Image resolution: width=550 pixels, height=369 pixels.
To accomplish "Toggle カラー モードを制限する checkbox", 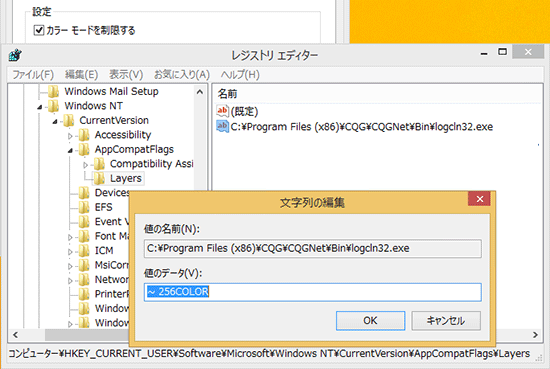I will pos(39,31).
